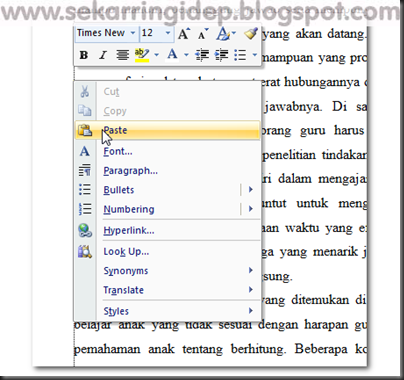
Task: Click the word "guru" in the document
Action: [312, 131]
